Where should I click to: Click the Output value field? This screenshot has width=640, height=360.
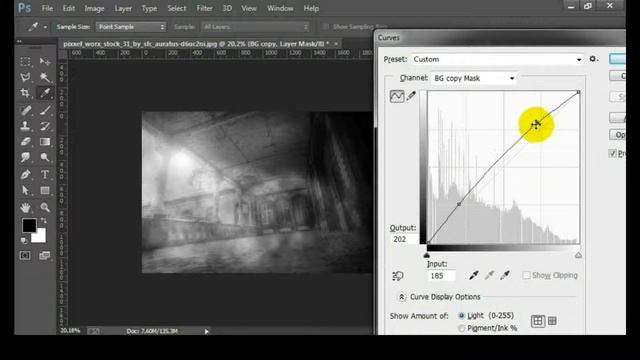[x=404, y=239]
